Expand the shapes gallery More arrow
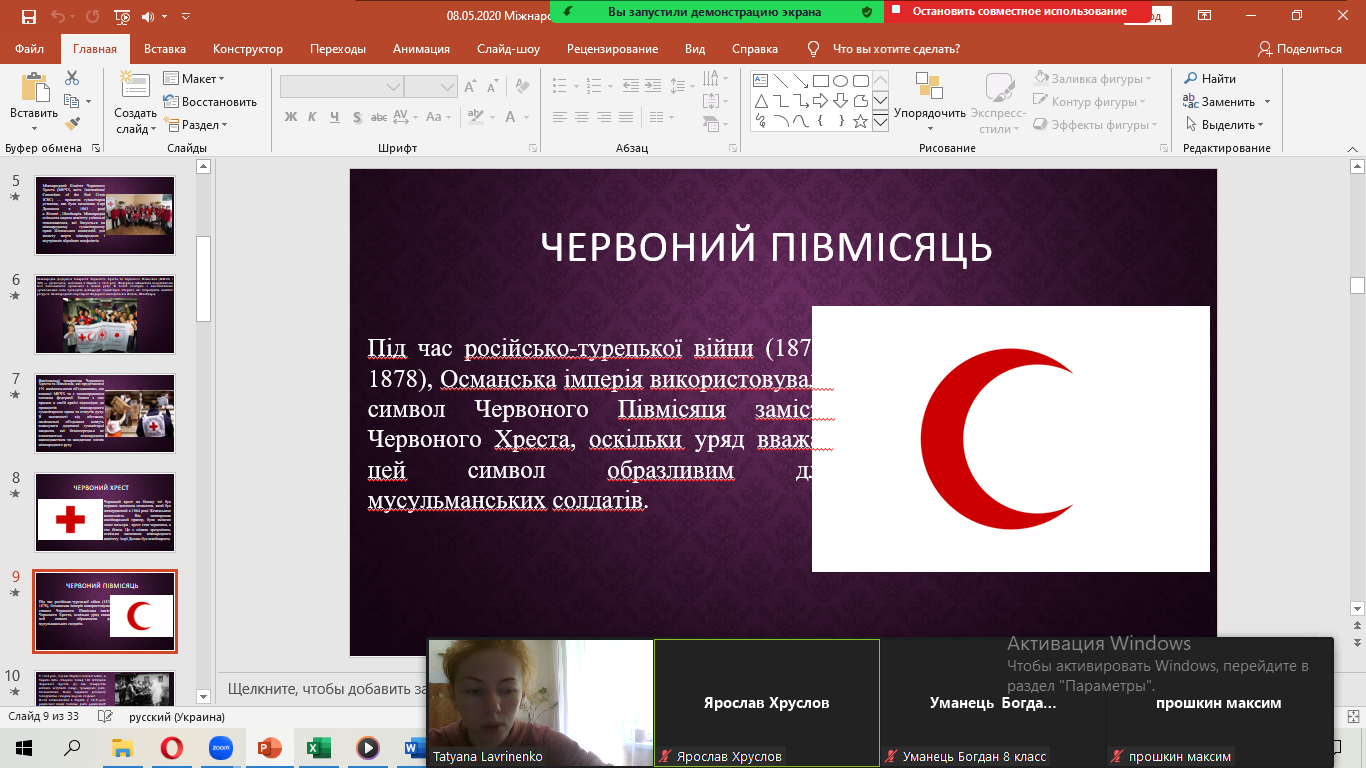This screenshot has width=1366, height=768. coord(880,121)
